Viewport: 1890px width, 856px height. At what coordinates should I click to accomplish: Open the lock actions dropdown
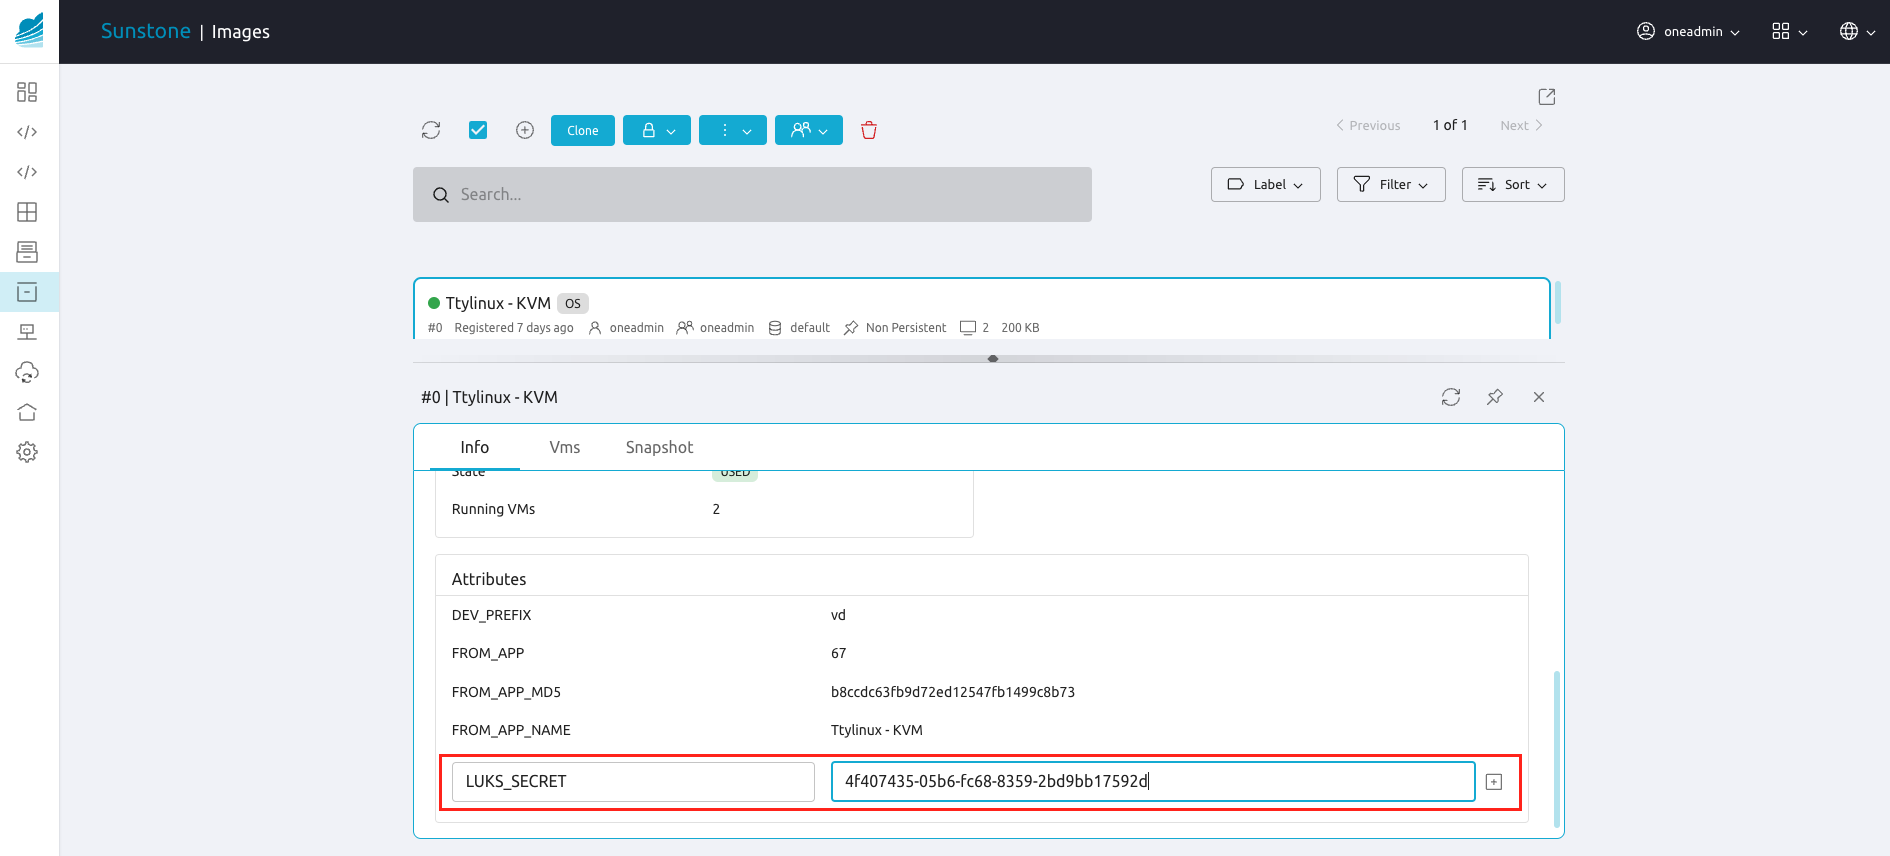pyautogui.click(x=657, y=130)
